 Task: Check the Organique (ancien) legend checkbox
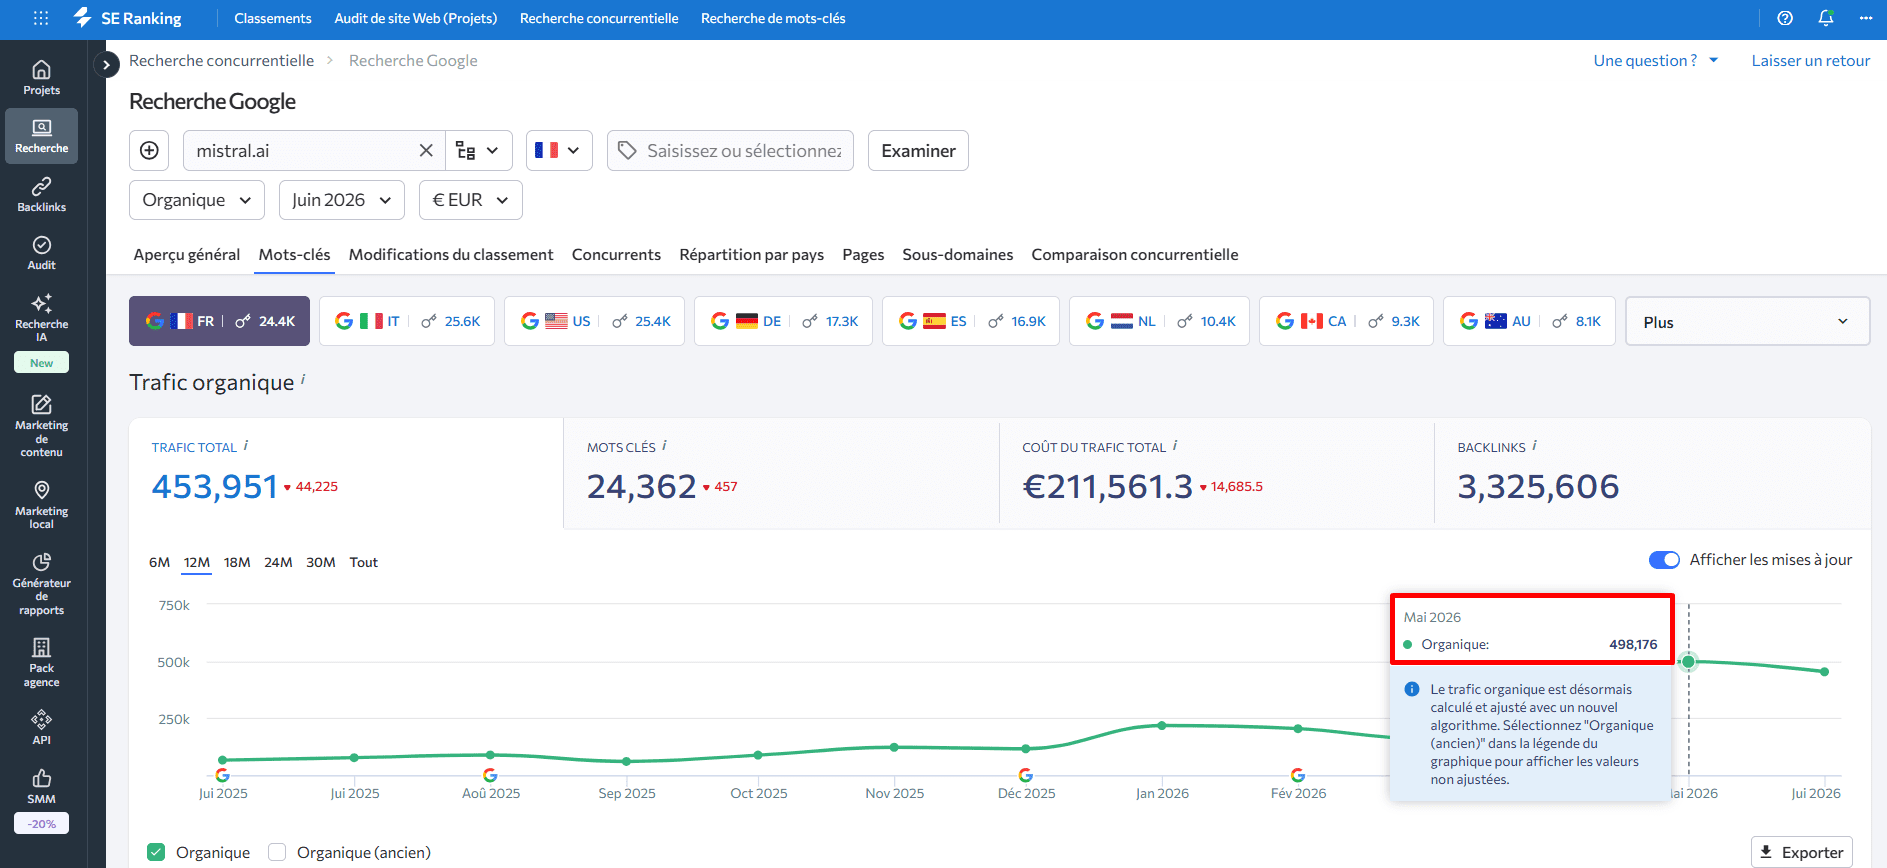coord(277,852)
